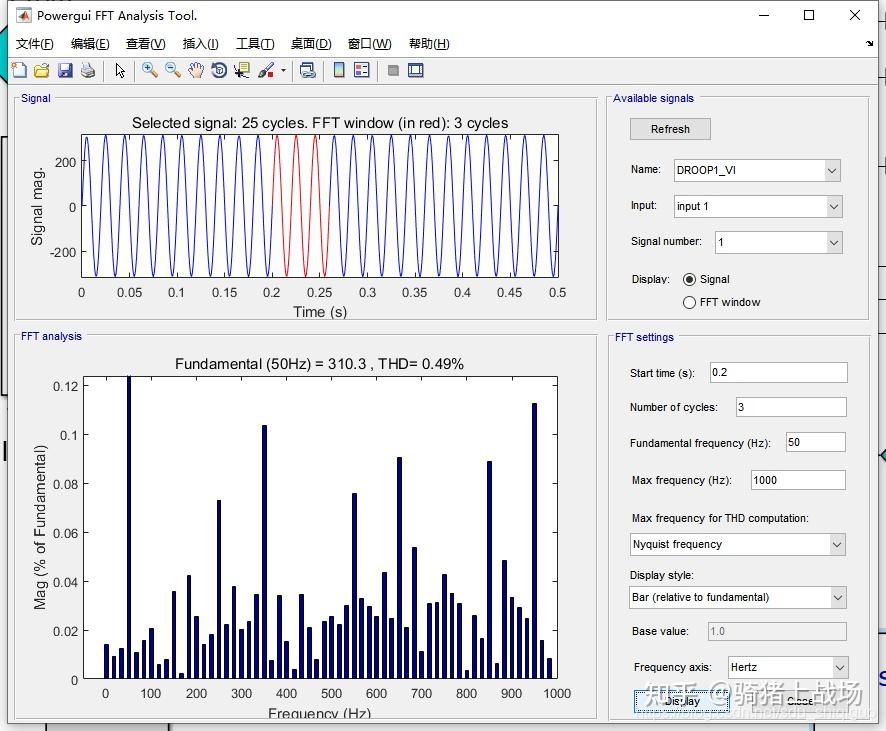Open the 工具(T) menu

pos(255,44)
